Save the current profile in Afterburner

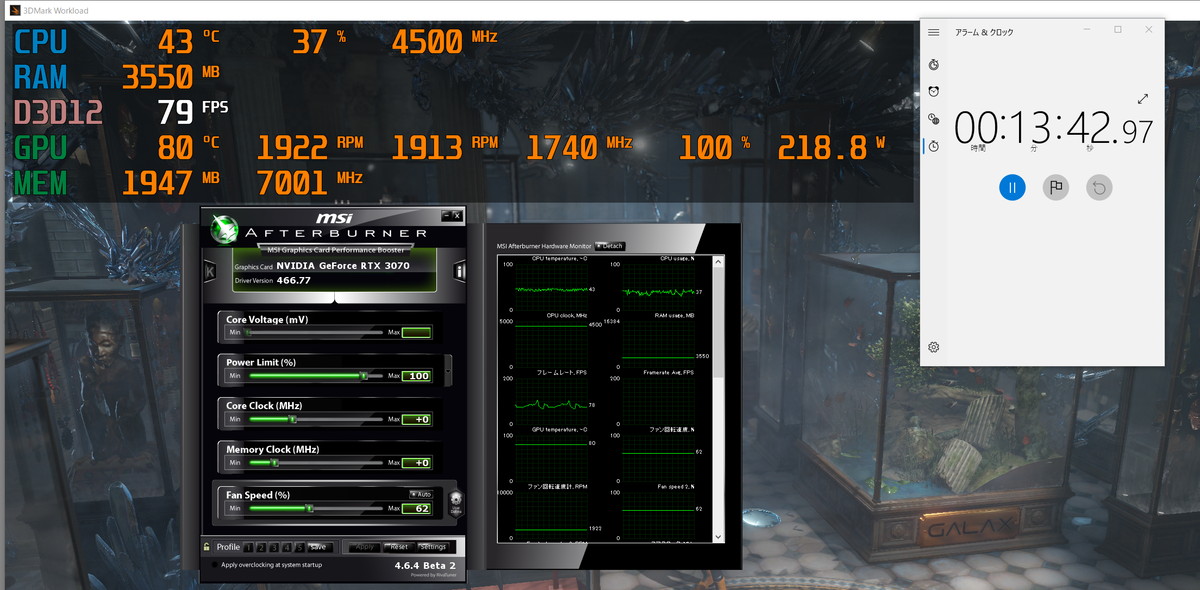(318, 547)
